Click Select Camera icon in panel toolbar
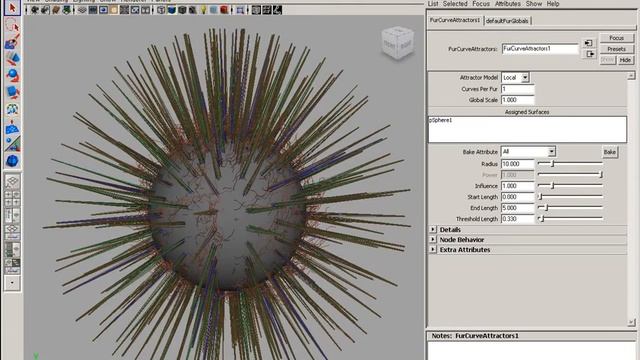The width and height of the screenshot is (640, 360). point(35,10)
